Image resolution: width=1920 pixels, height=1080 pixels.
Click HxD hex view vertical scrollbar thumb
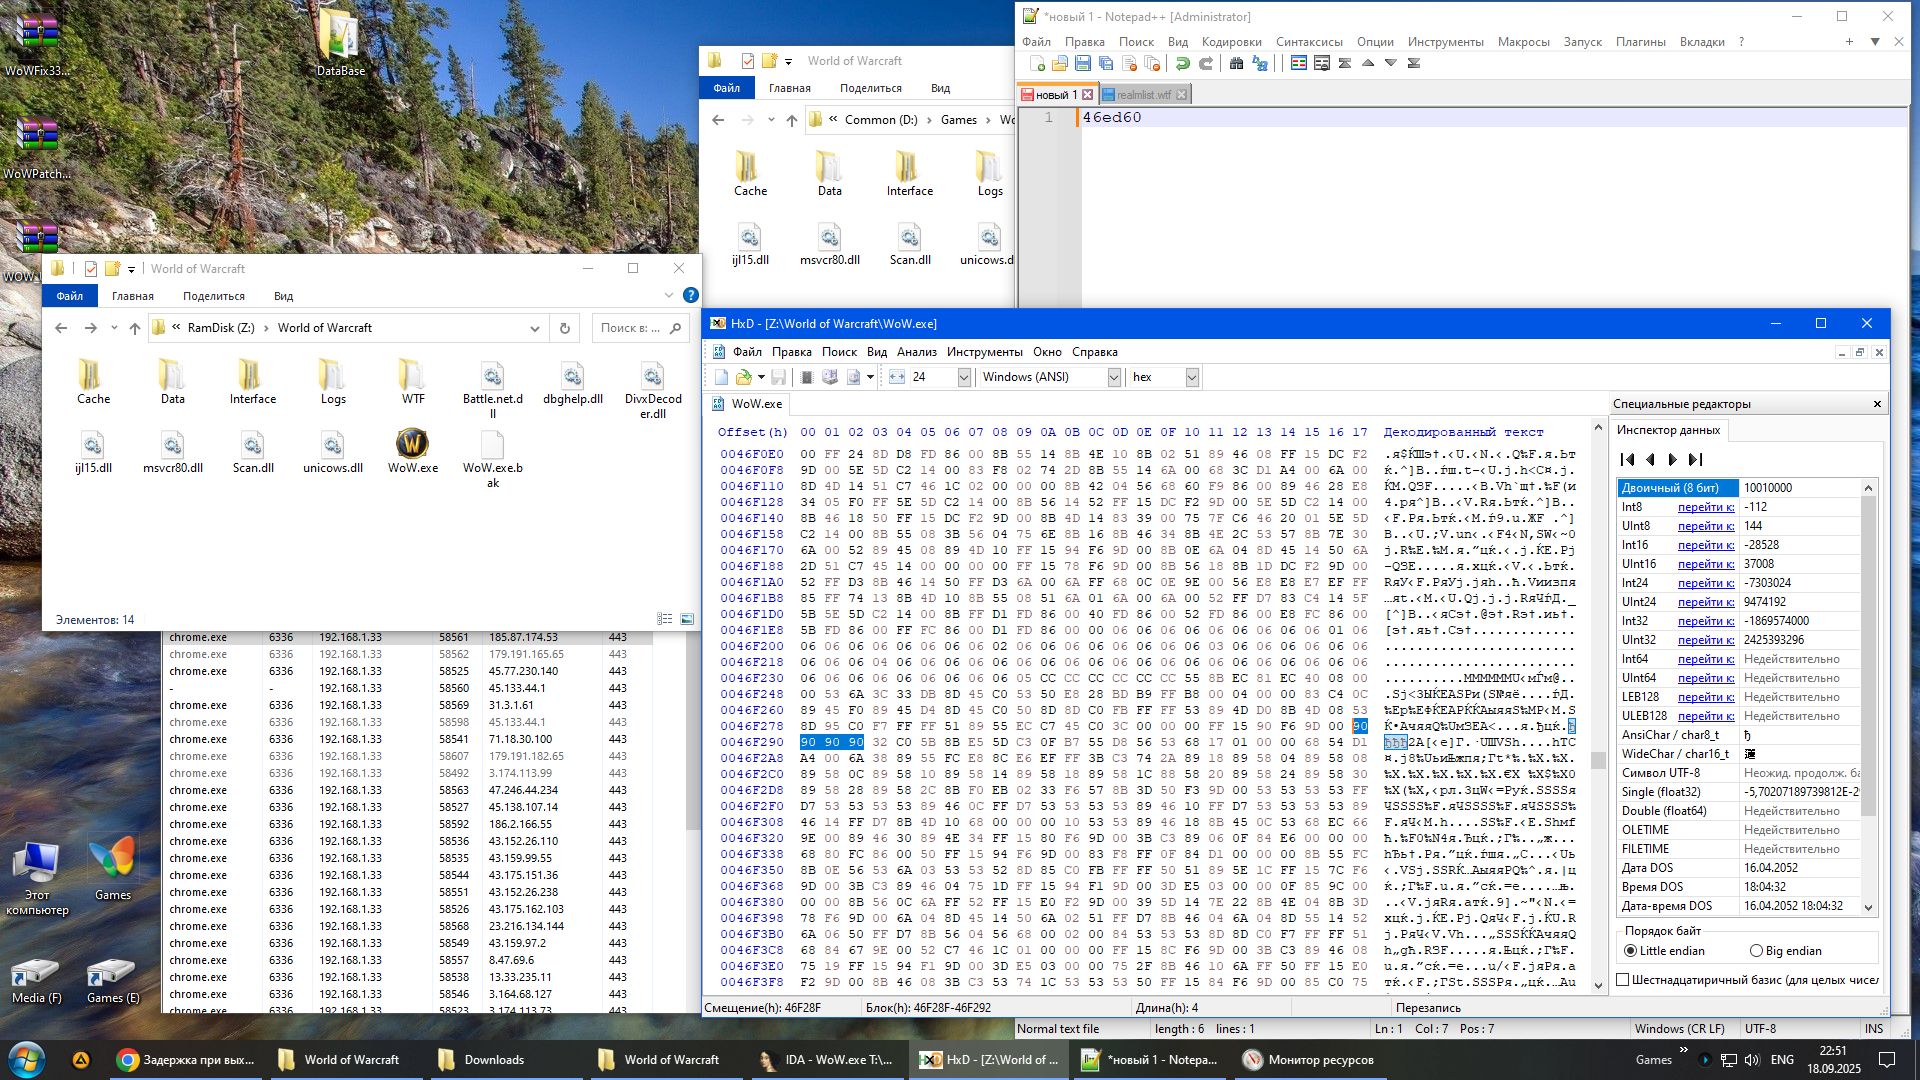click(1598, 760)
